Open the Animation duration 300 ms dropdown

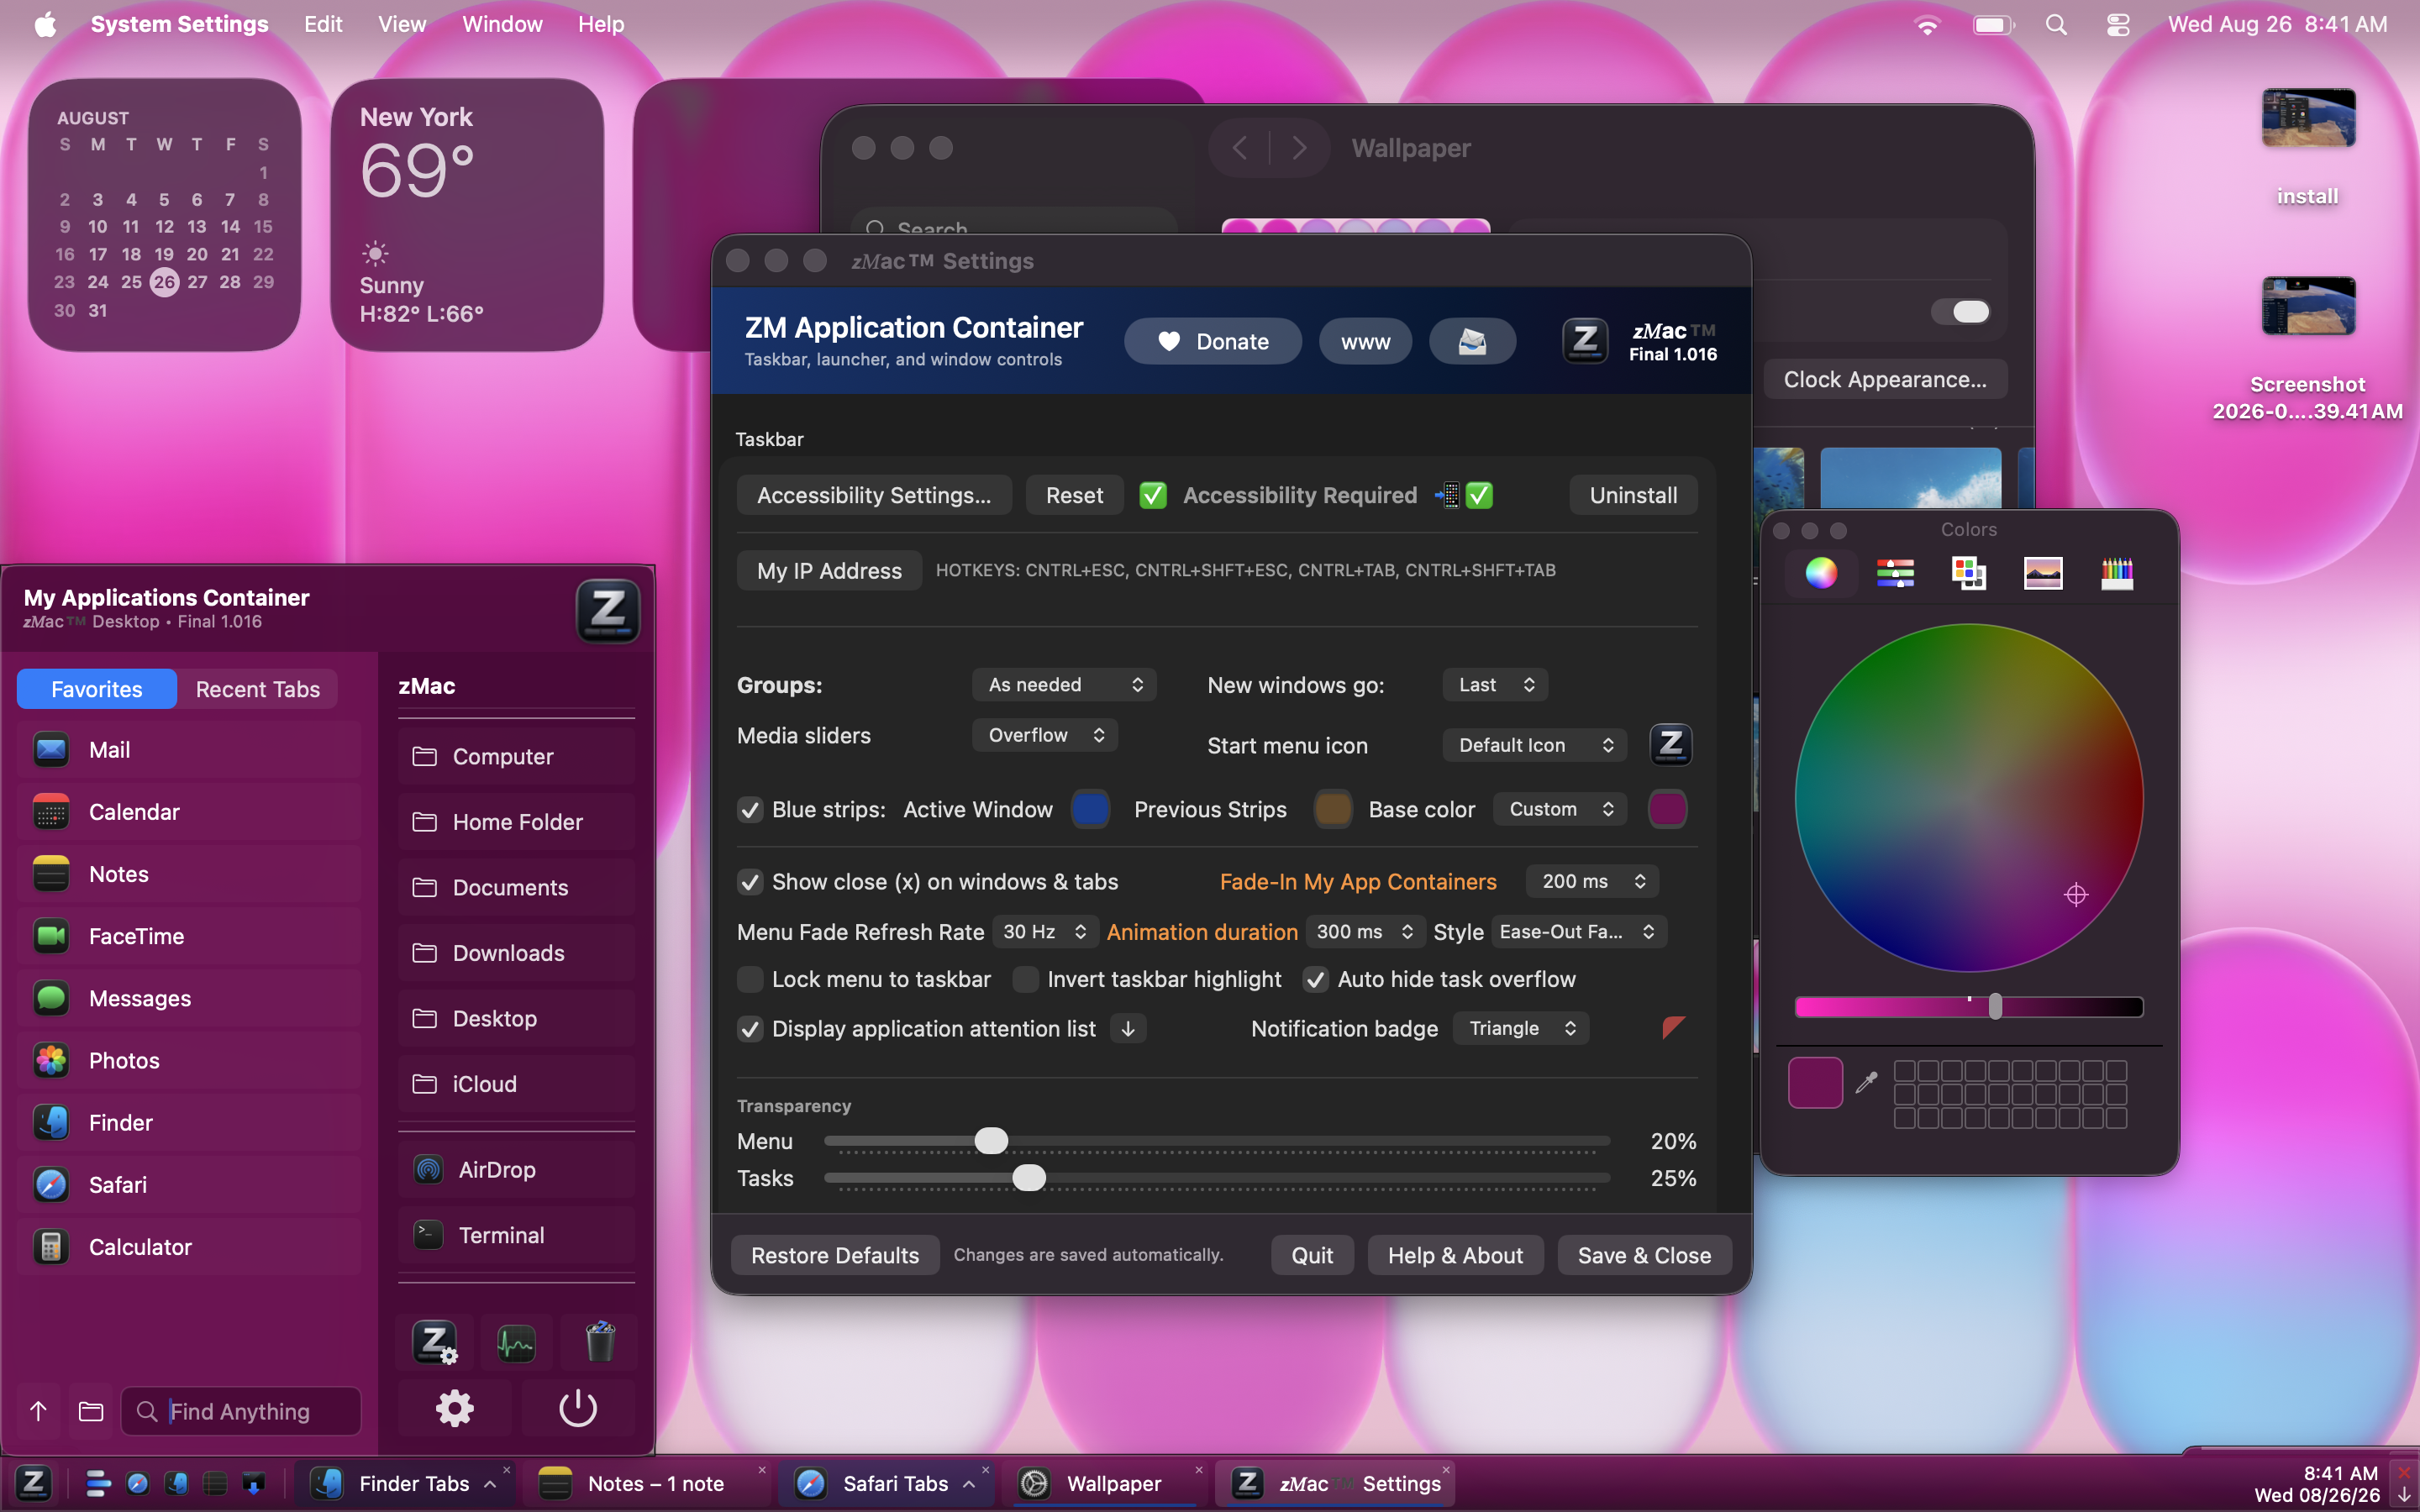click(x=1366, y=932)
